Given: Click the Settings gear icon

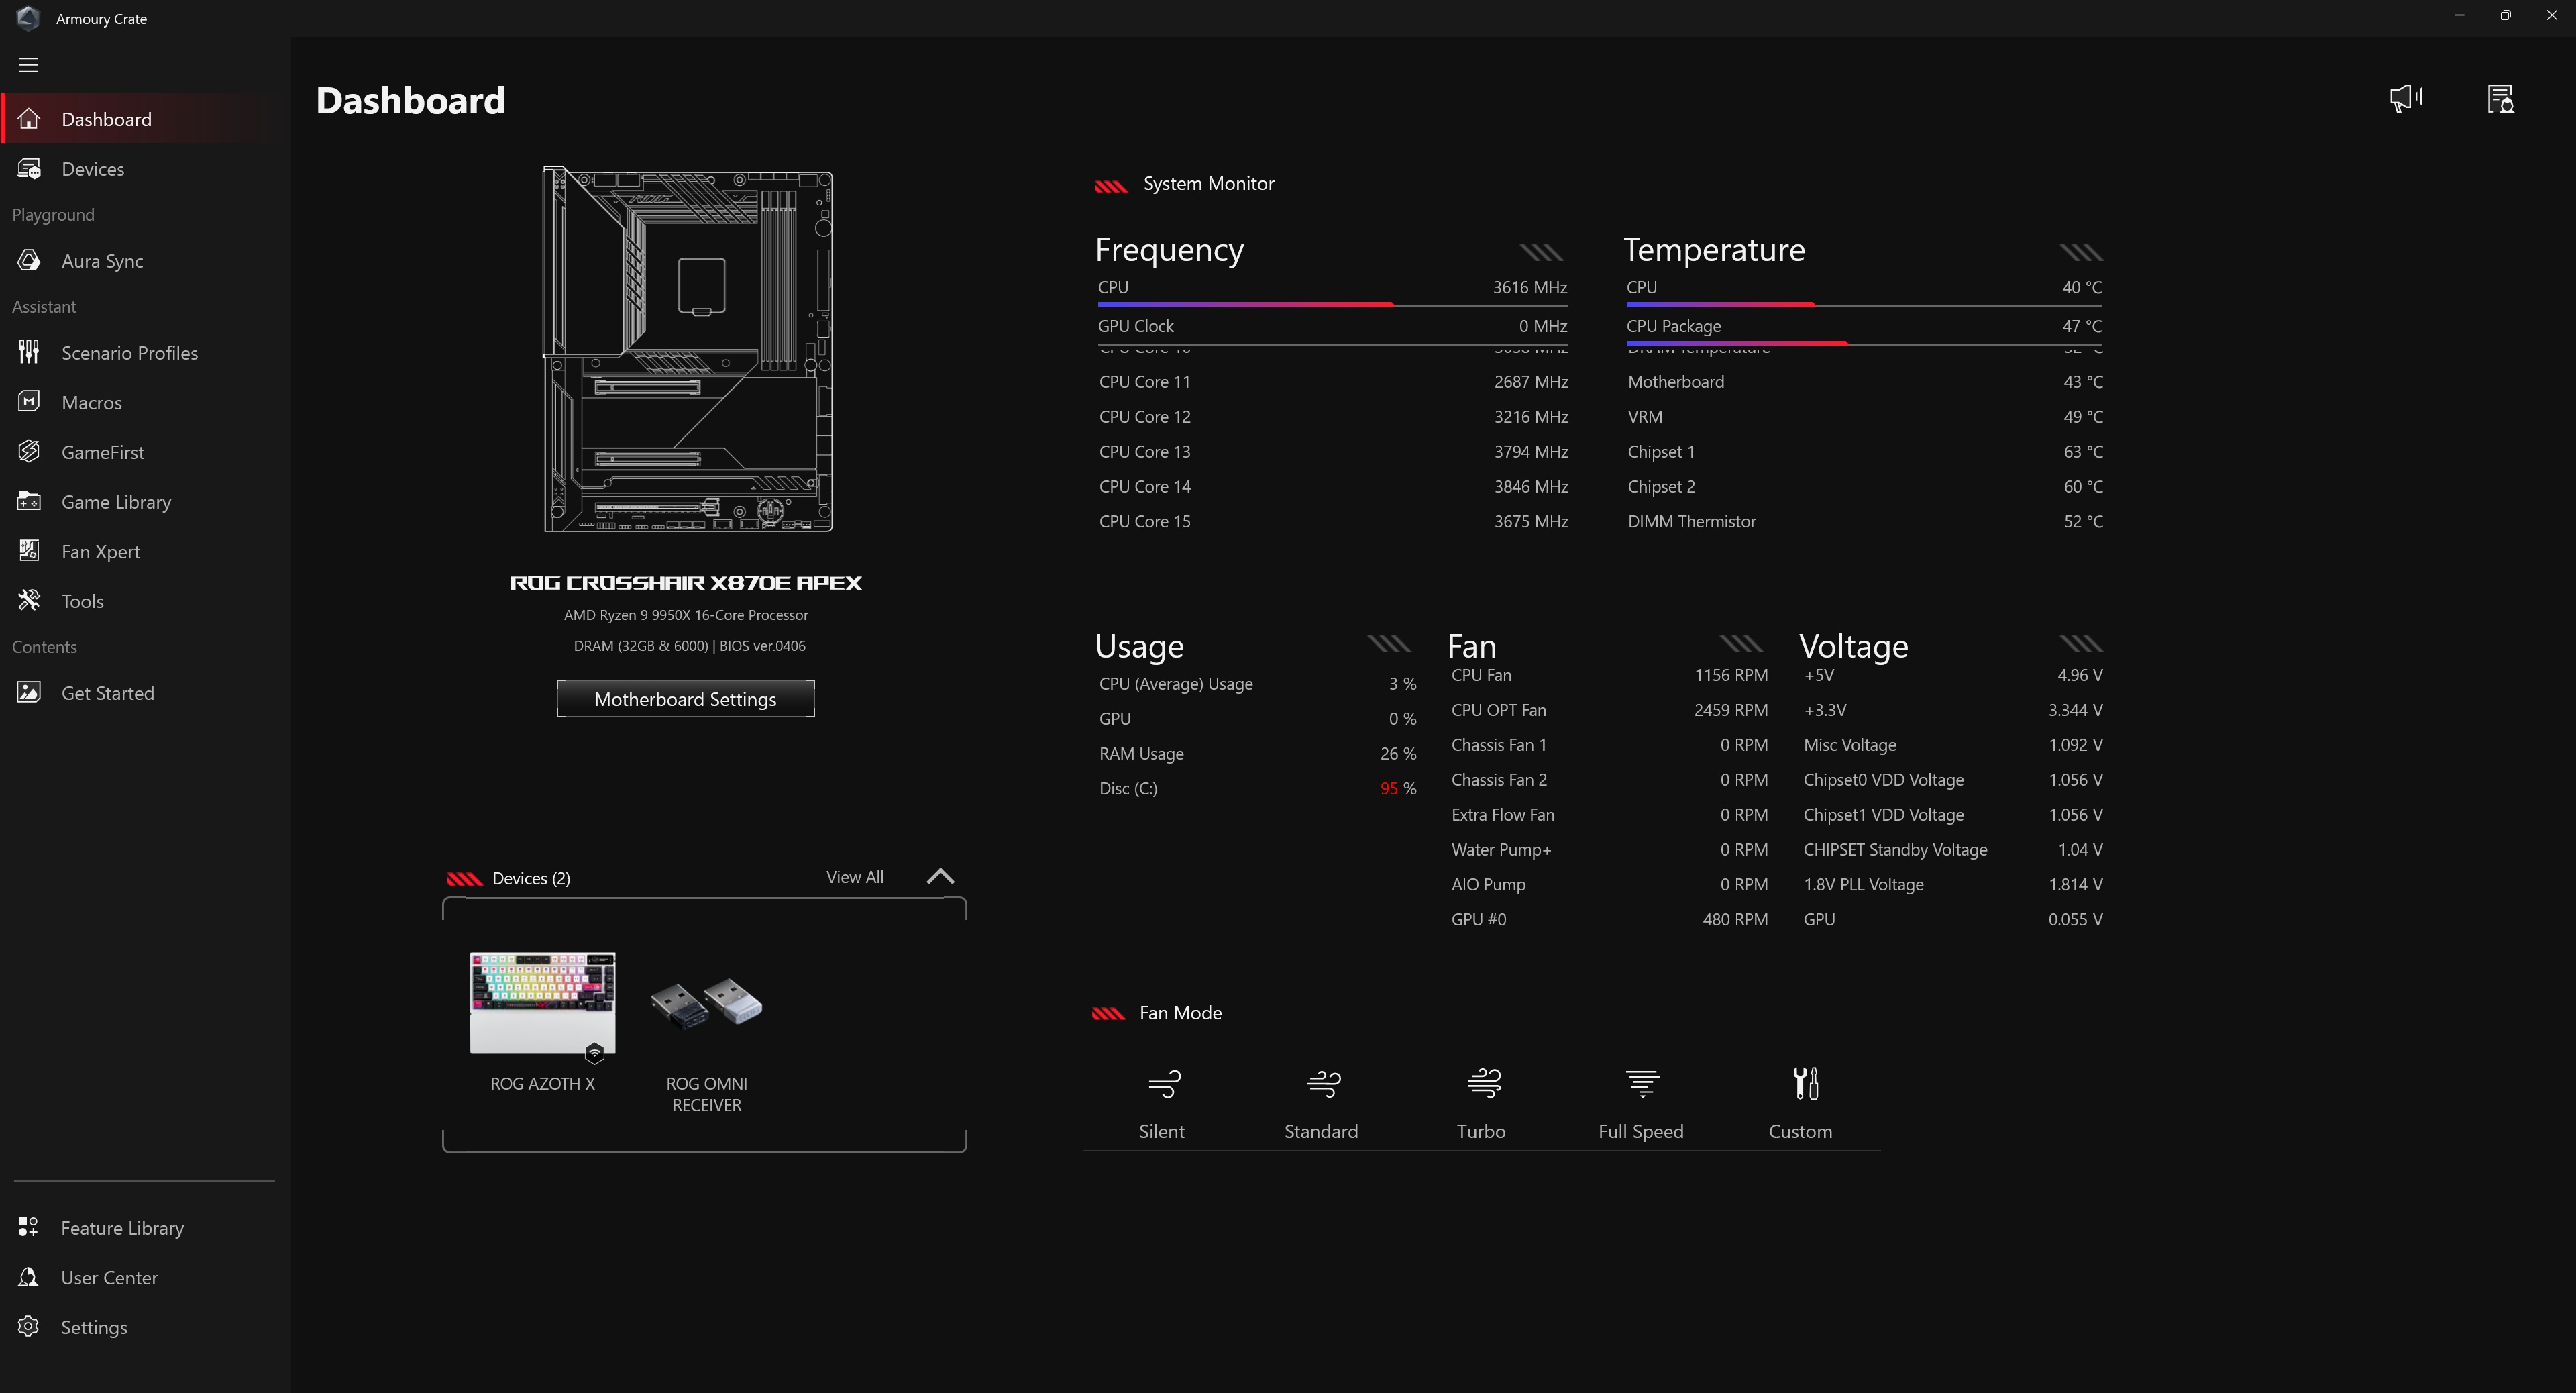Looking at the screenshot, I should pyautogui.click(x=28, y=1327).
